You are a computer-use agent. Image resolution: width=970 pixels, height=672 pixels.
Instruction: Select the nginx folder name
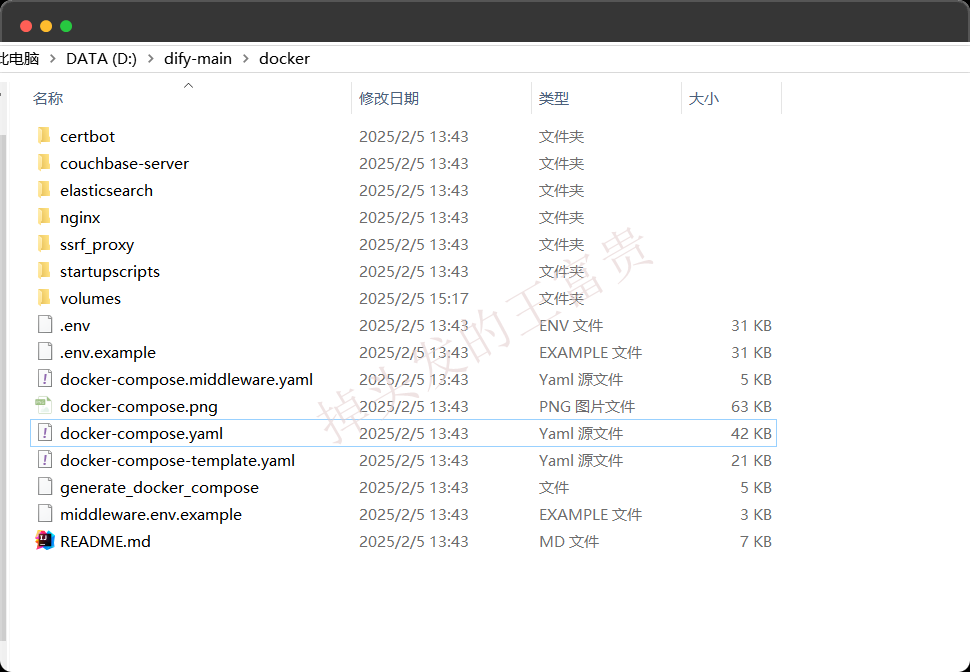click(x=80, y=218)
